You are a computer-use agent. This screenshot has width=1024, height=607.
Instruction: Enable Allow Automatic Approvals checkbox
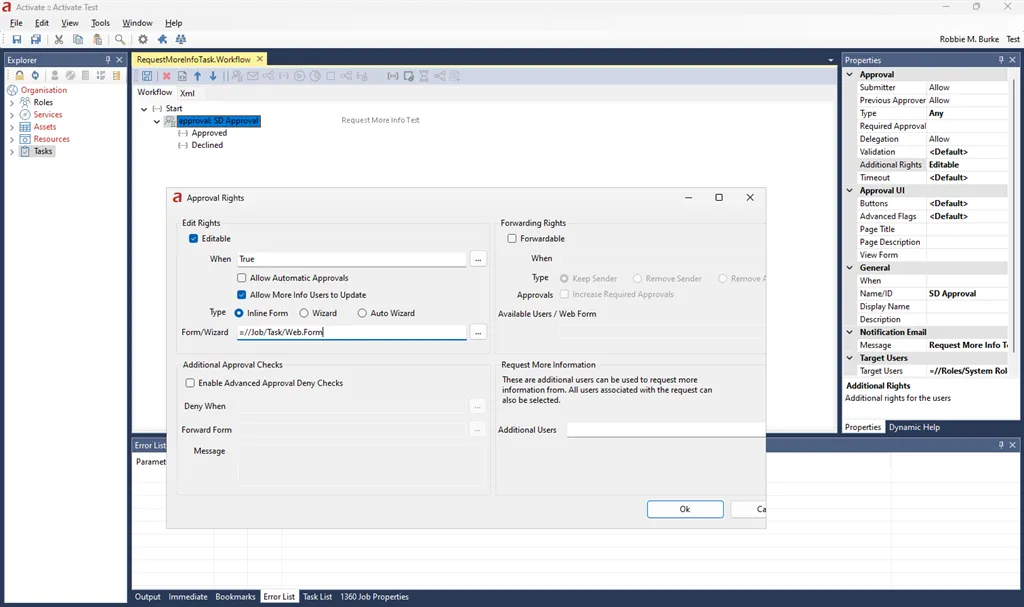242,278
